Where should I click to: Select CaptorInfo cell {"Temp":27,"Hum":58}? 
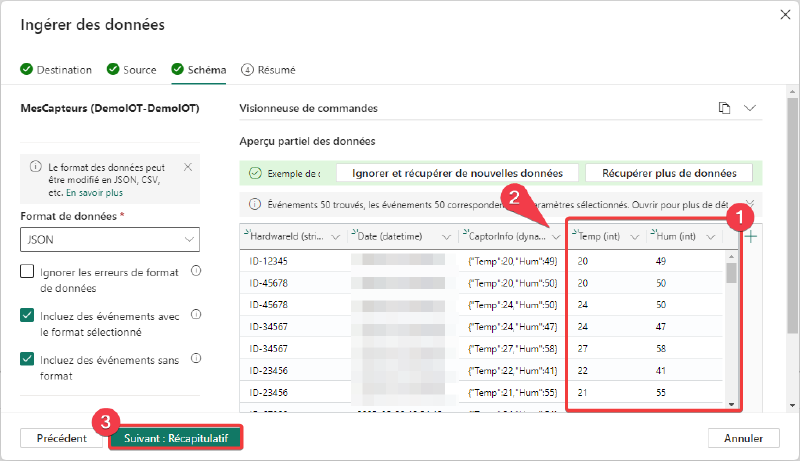[512, 349]
